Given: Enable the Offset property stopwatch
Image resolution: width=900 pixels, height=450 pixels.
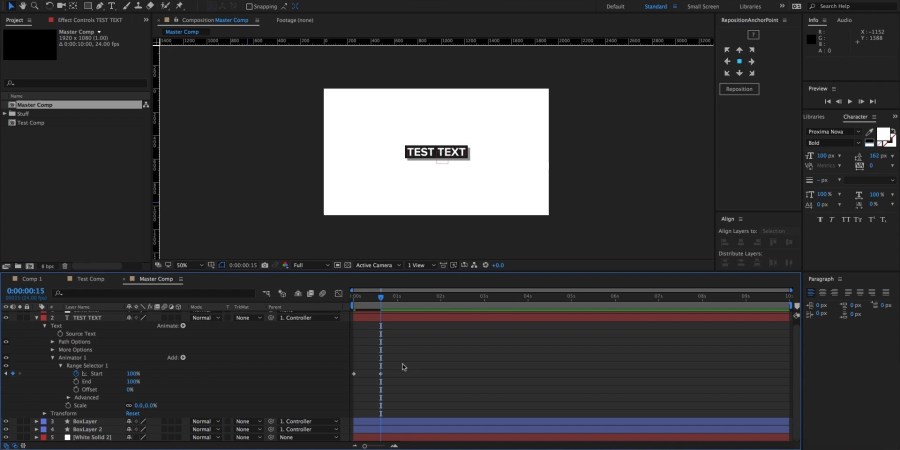Looking at the screenshot, I should click(x=75, y=390).
